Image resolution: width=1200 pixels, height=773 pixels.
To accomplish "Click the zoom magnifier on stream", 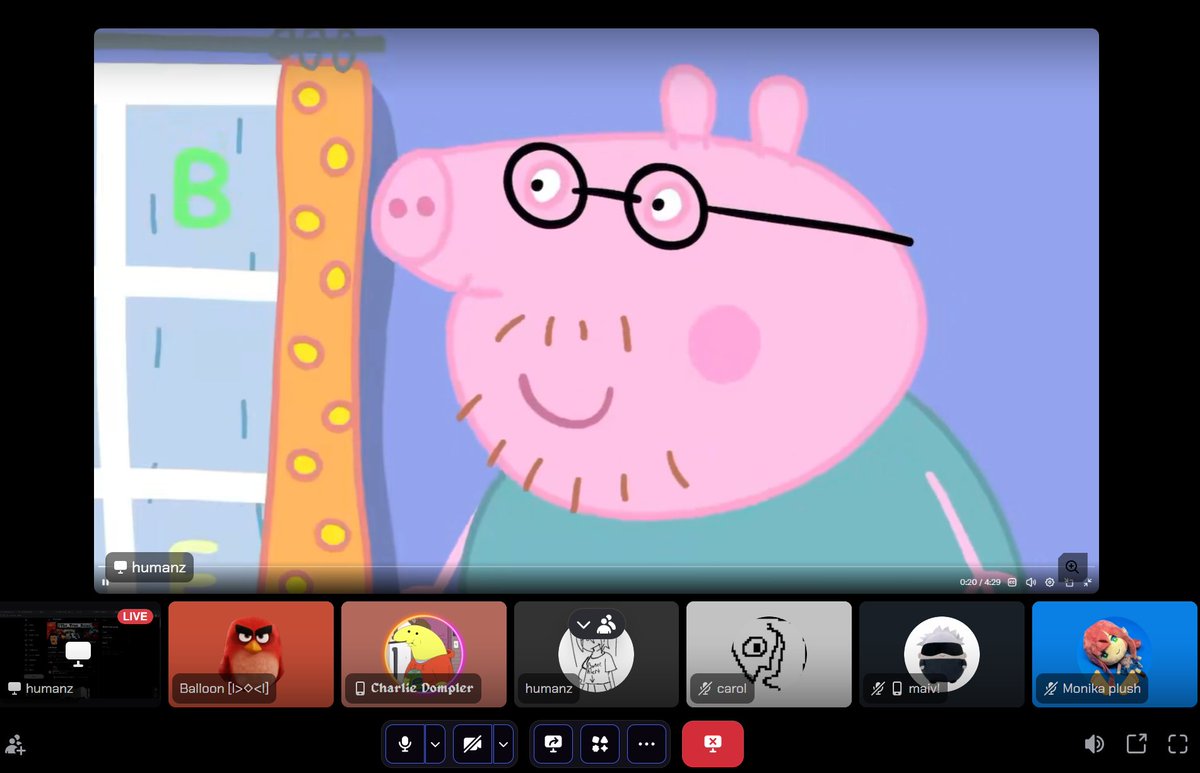I will pyautogui.click(x=1072, y=567).
